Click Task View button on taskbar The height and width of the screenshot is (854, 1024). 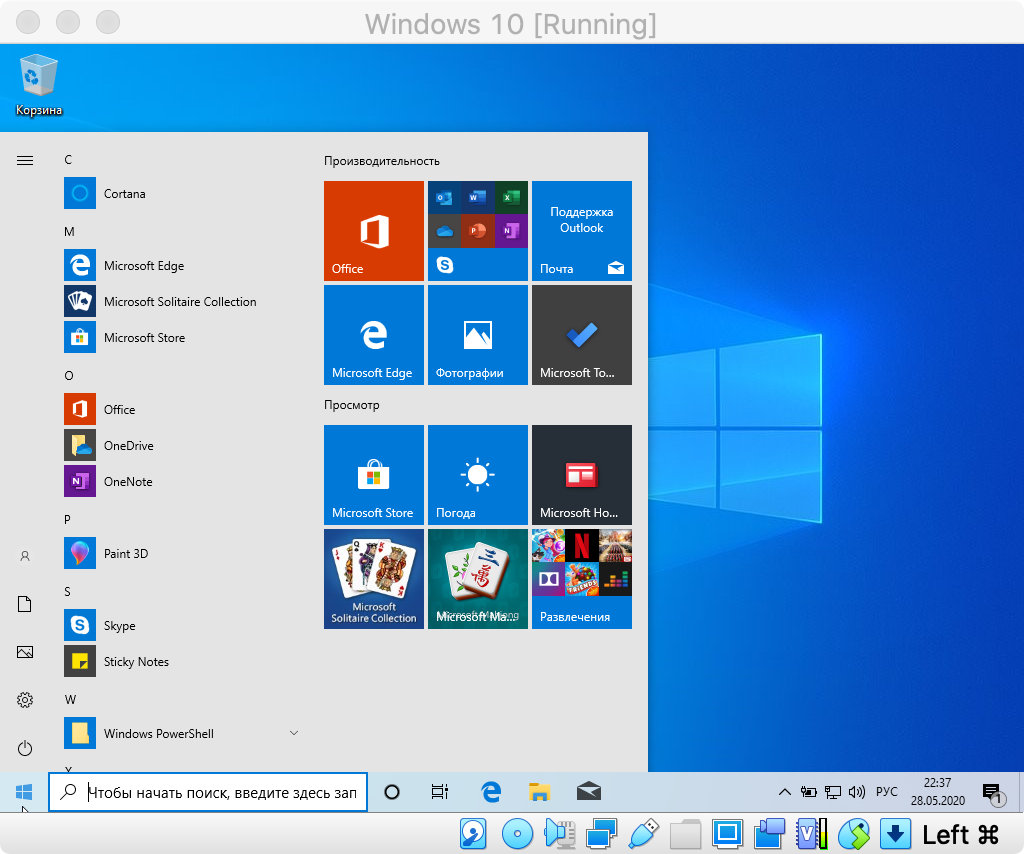pyautogui.click(x=439, y=792)
